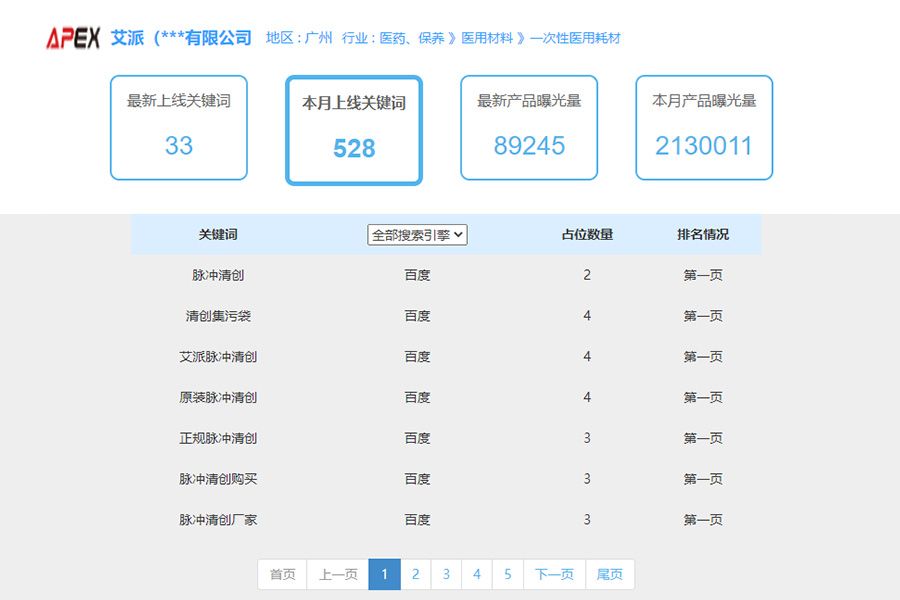Select the 最新上线关键词 stat card
This screenshot has width=900, height=600.
tap(178, 128)
